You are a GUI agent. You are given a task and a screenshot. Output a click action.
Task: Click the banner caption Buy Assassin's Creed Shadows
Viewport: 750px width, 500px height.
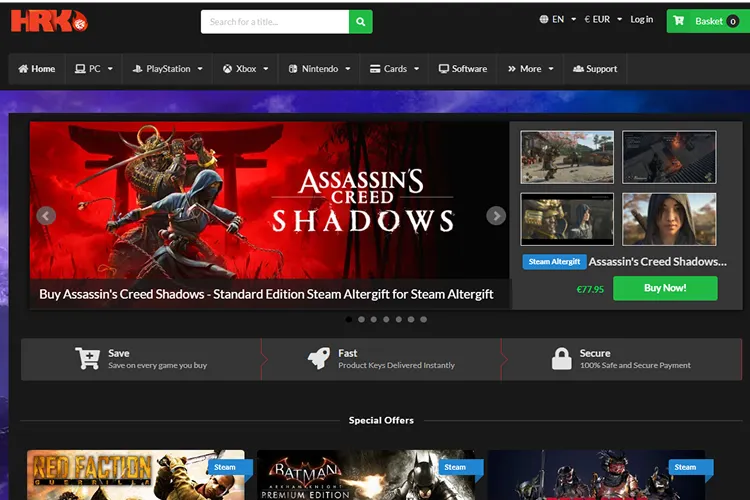point(266,294)
